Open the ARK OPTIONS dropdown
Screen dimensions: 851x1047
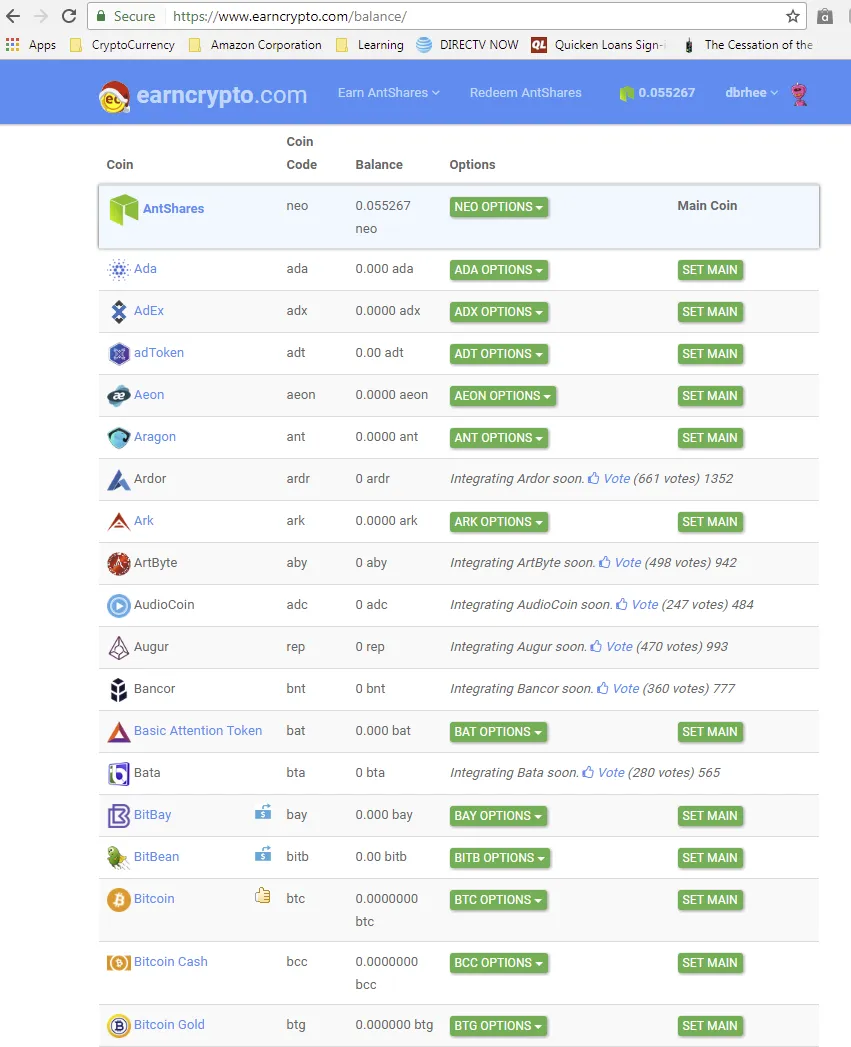tap(498, 521)
